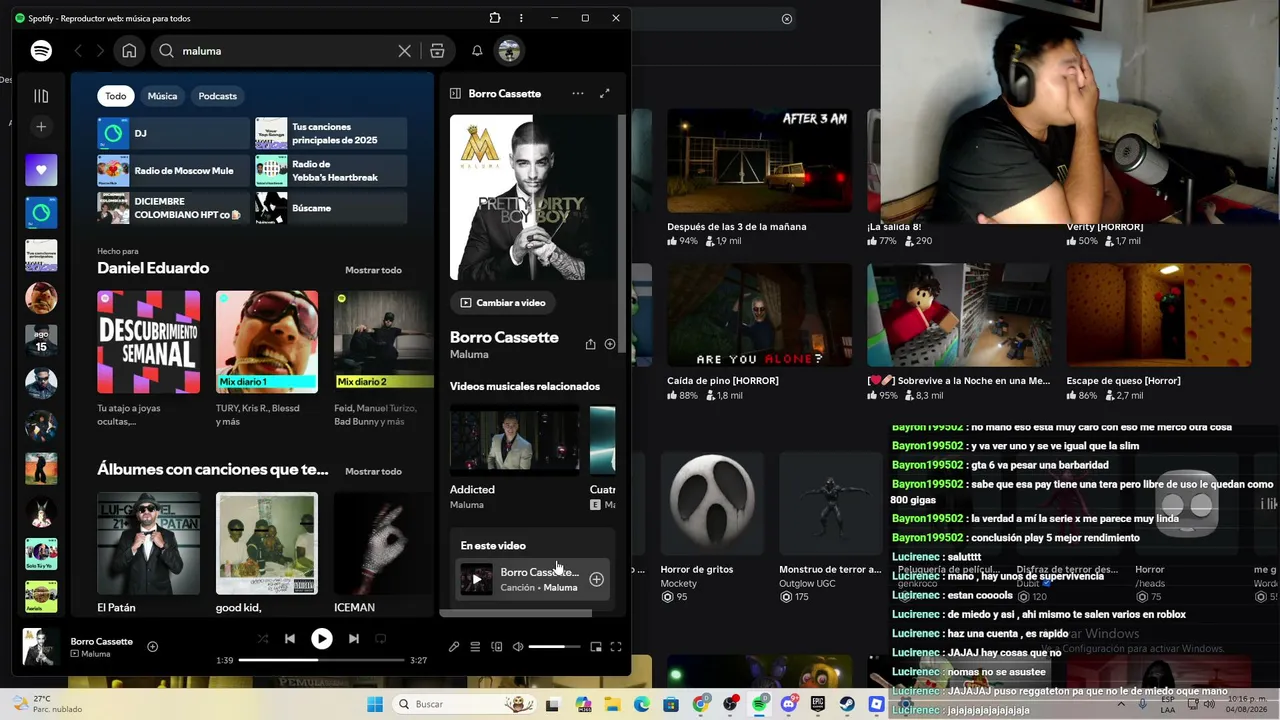Adjust the Spotify volume slider
The image size is (1280, 720).
coord(554,647)
